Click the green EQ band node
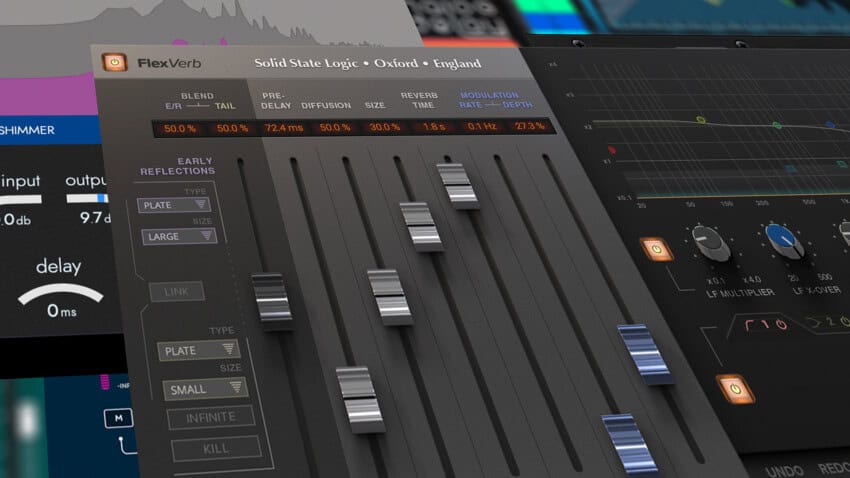Screen dimensions: 850x478 776,126
